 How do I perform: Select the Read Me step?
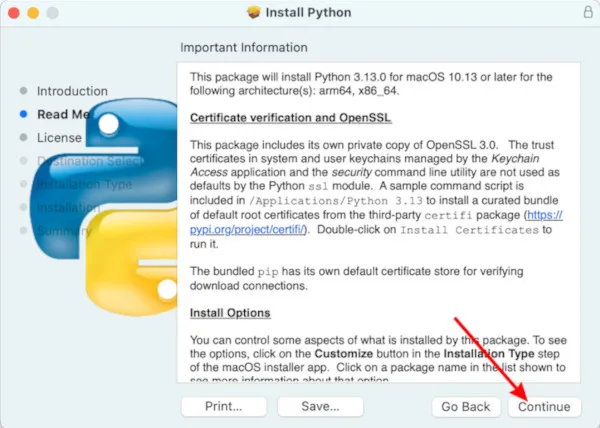click(64, 114)
